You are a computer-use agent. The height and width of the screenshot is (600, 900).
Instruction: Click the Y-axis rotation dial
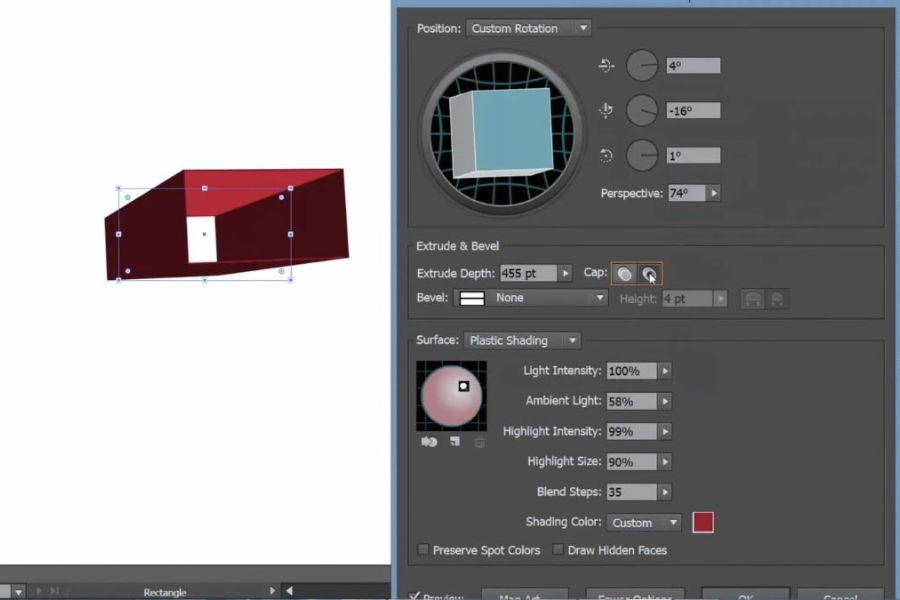point(642,110)
